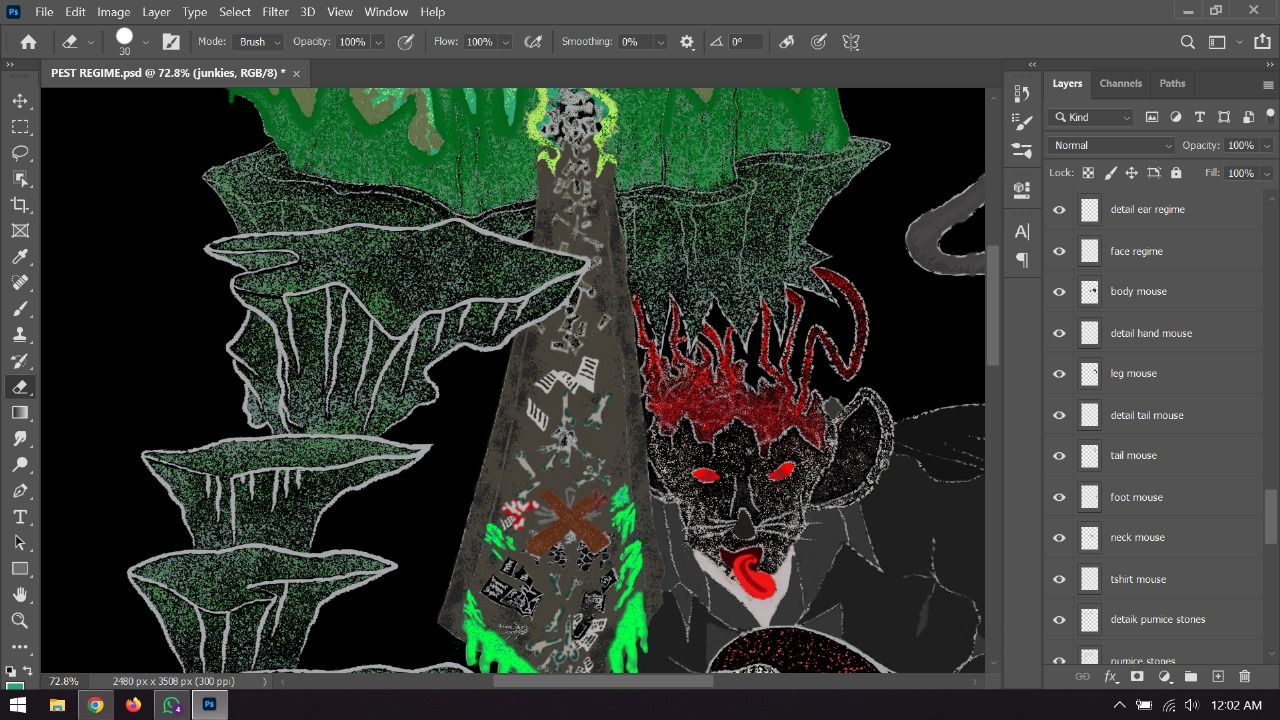The image size is (1280, 720).
Task: Create a new group folder
Action: (1191, 677)
